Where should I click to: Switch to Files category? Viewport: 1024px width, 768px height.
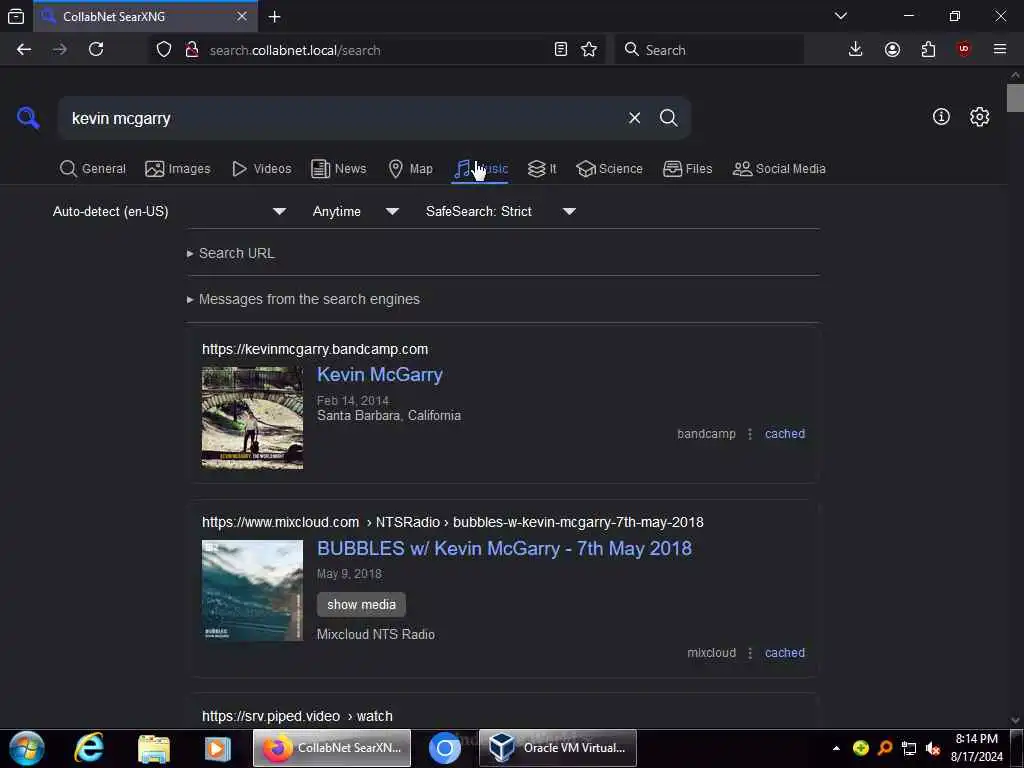pos(688,169)
